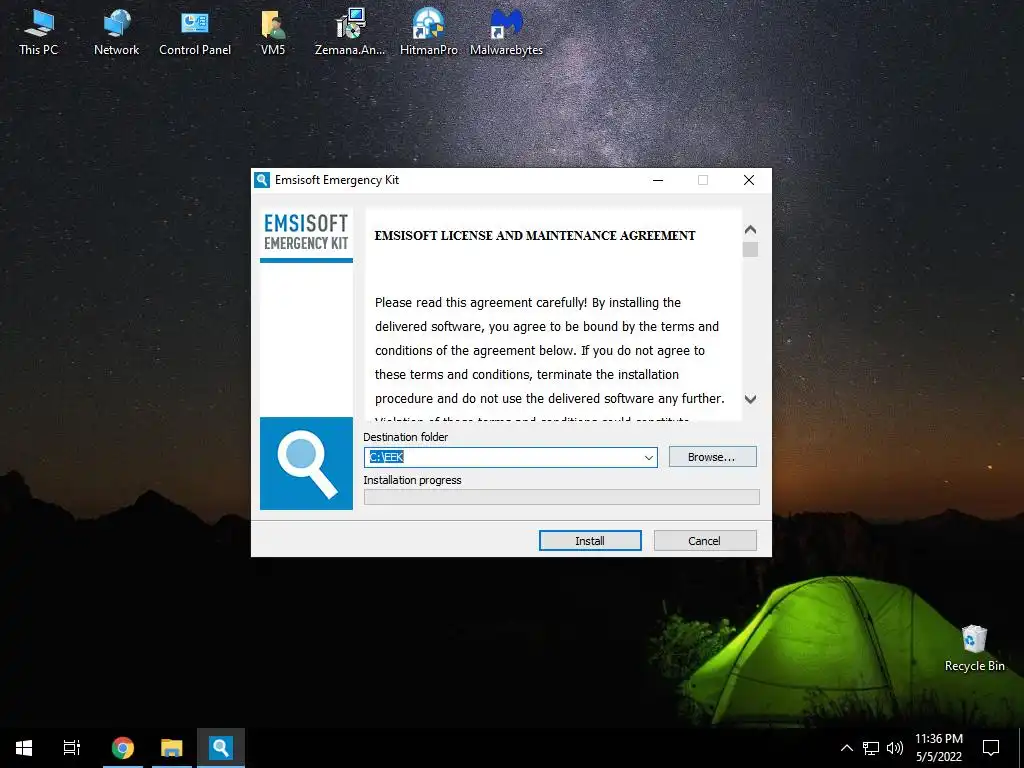
Task: Open the VM5 folder icon
Action: 273,33
